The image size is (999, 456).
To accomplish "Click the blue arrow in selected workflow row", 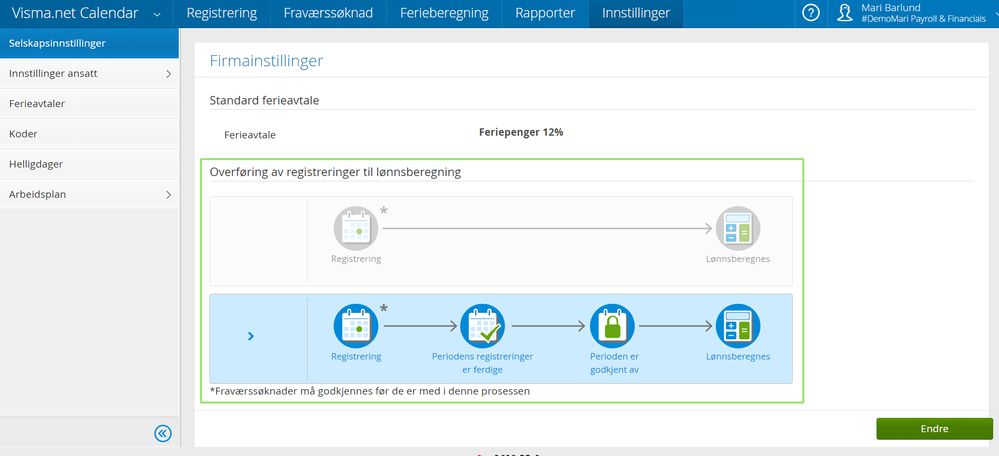I will (251, 336).
